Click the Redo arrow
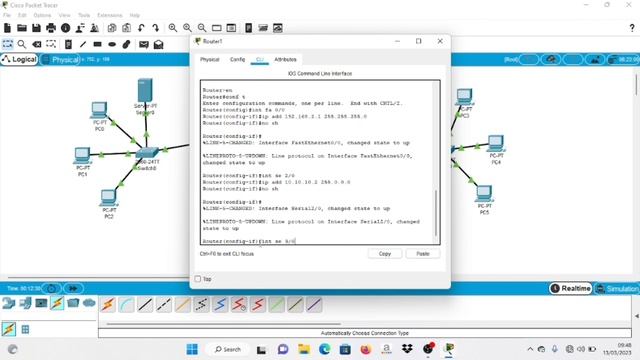Image resolution: width=640 pixels, height=360 pixels. pos(156,28)
